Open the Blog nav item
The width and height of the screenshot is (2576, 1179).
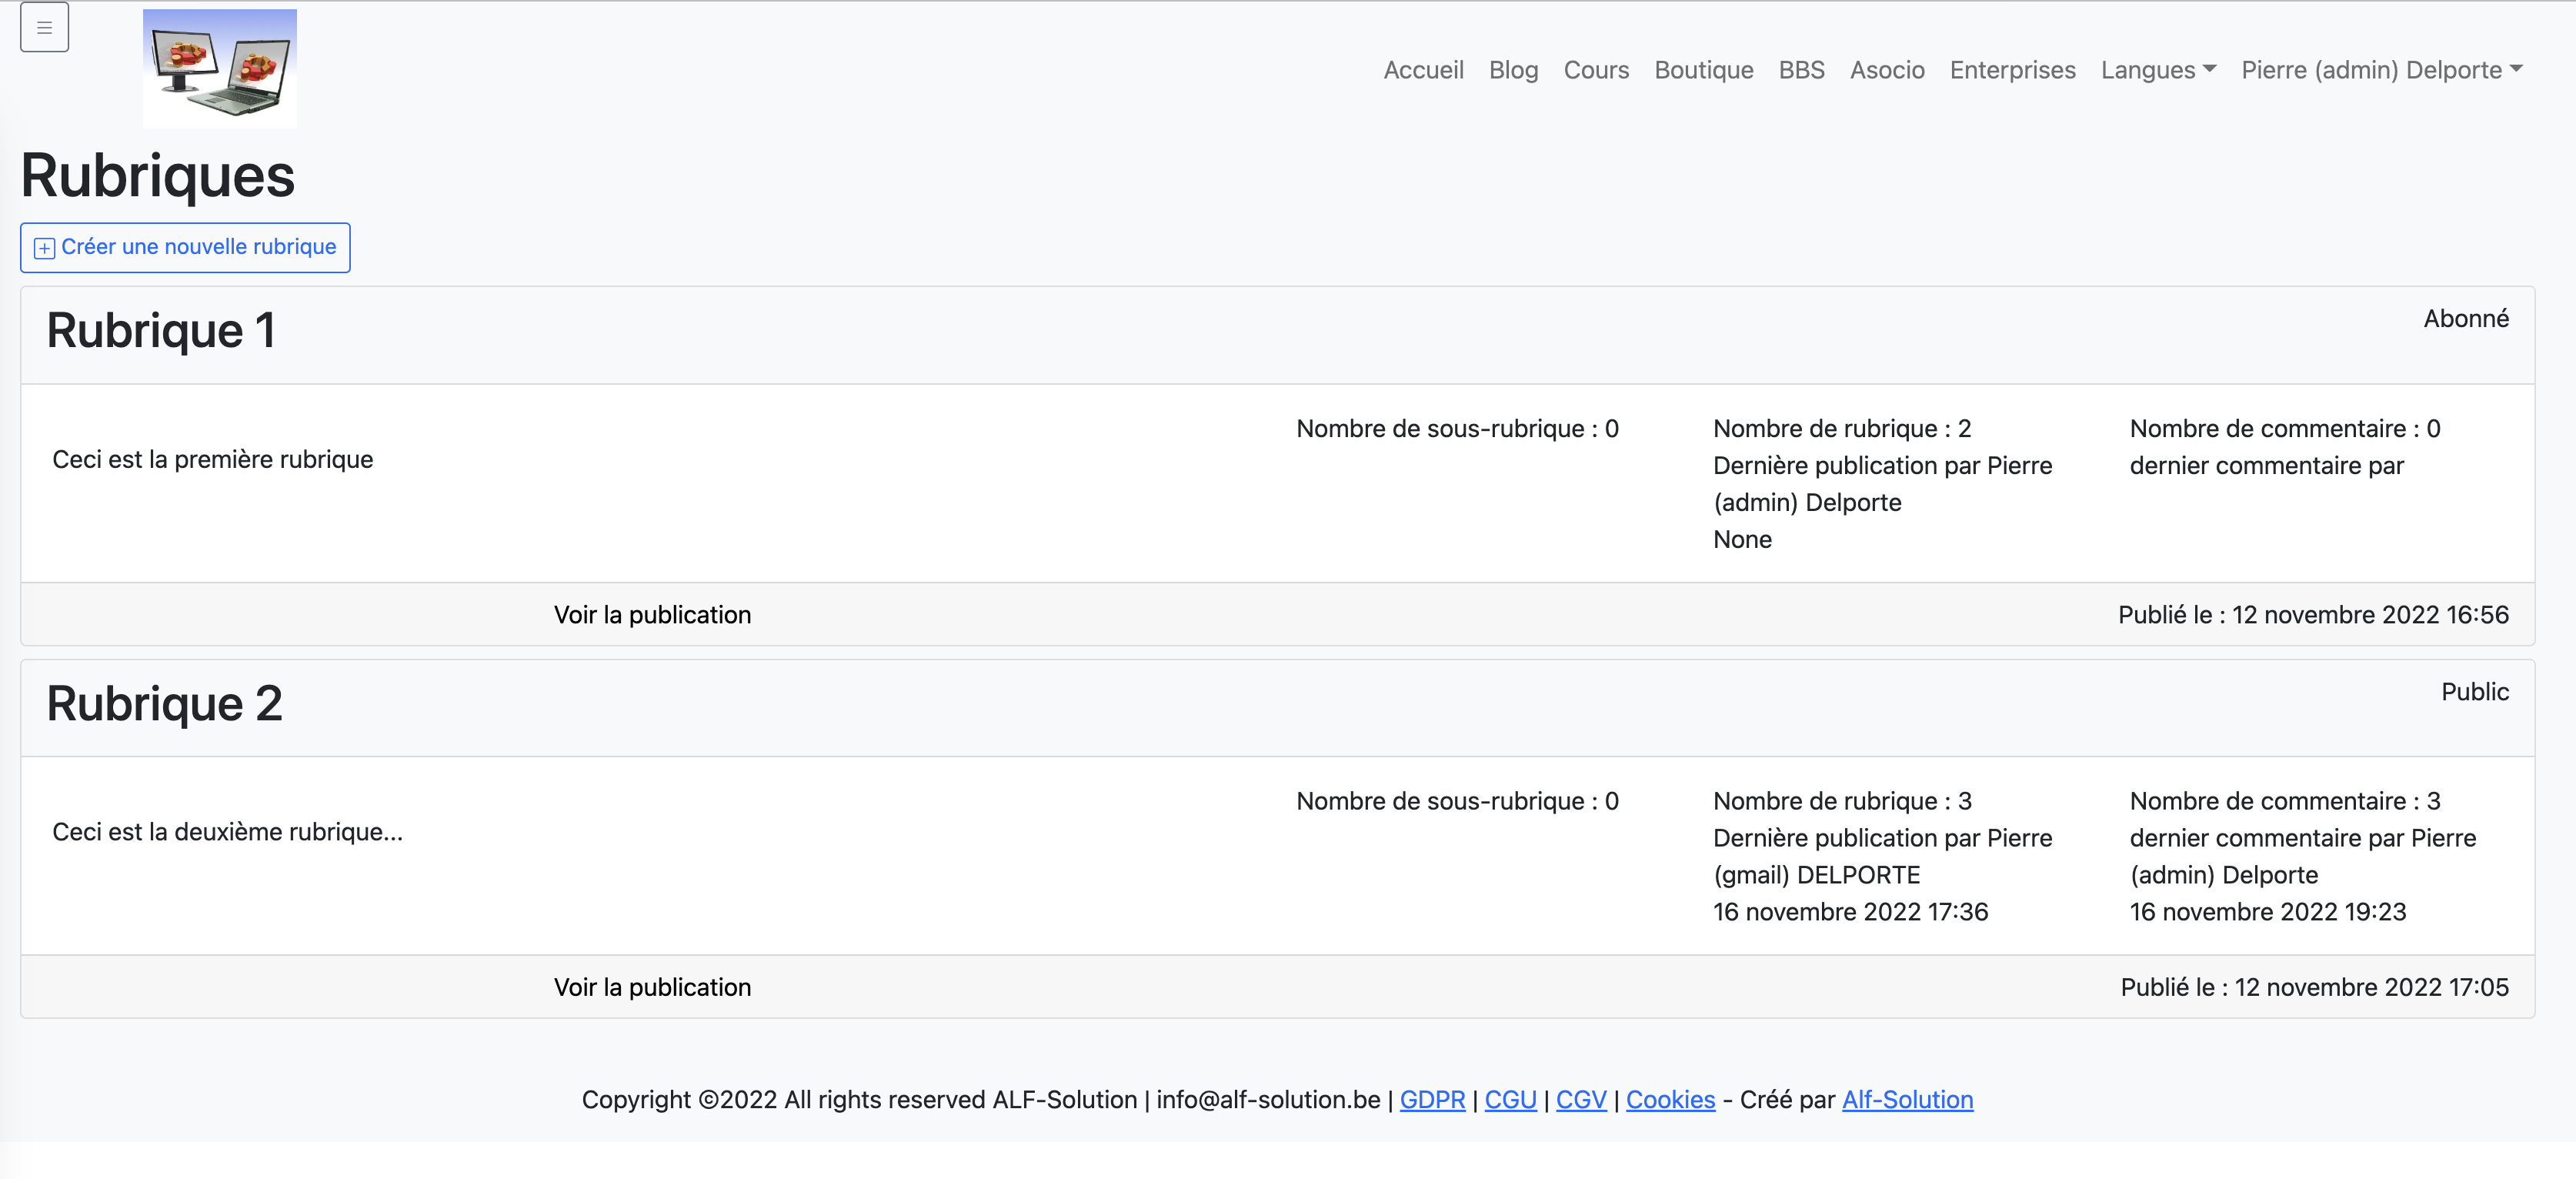[1513, 70]
